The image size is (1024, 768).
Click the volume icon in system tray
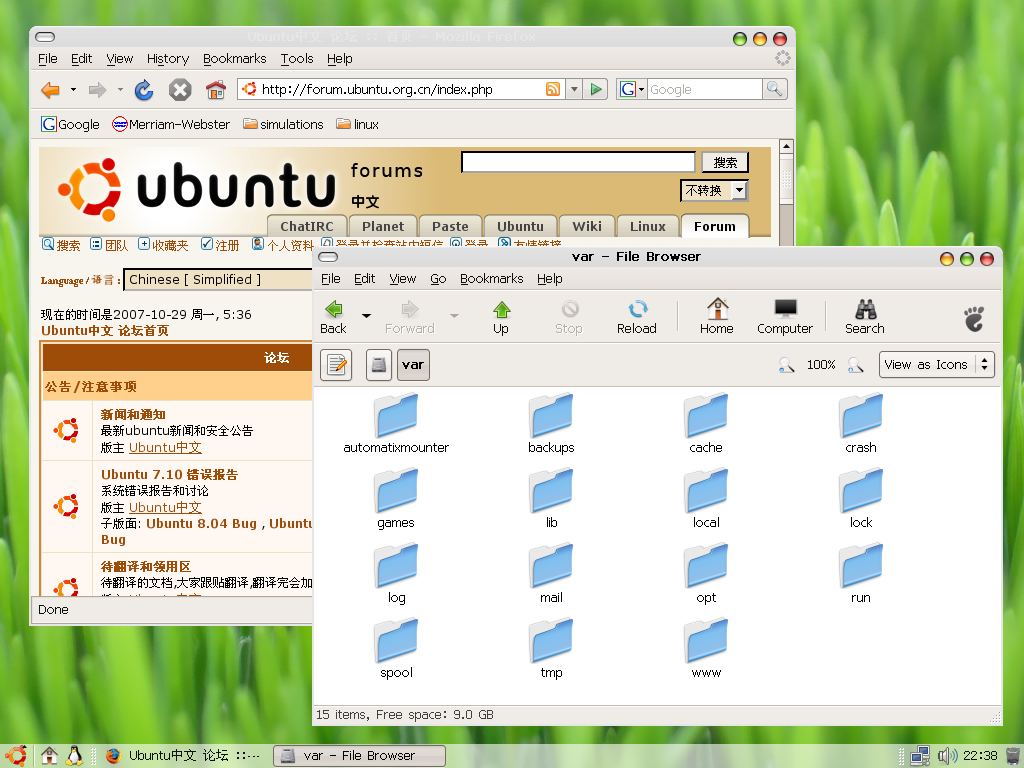[x=946, y=756]
